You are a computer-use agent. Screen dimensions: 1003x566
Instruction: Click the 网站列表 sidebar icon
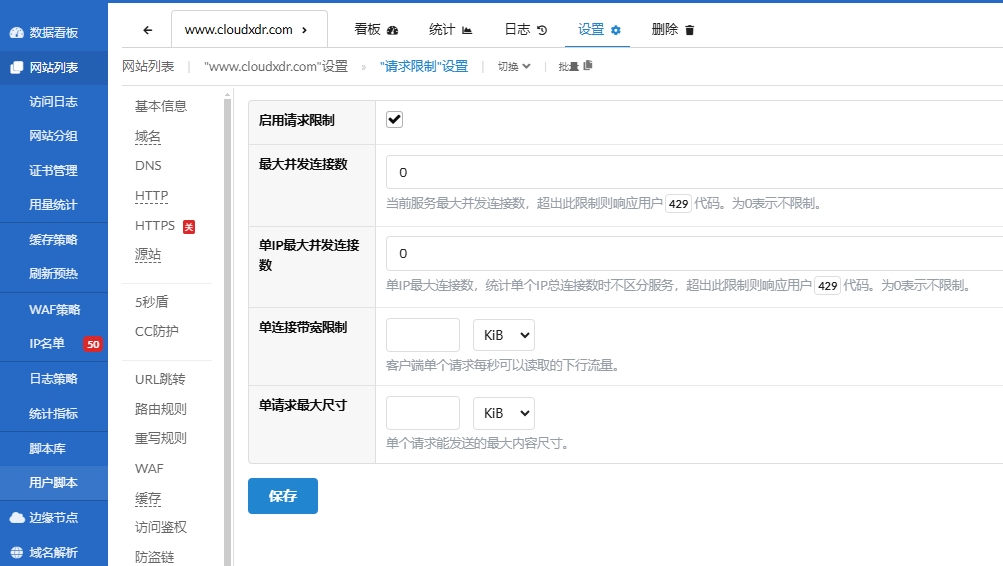pos(17,68)
